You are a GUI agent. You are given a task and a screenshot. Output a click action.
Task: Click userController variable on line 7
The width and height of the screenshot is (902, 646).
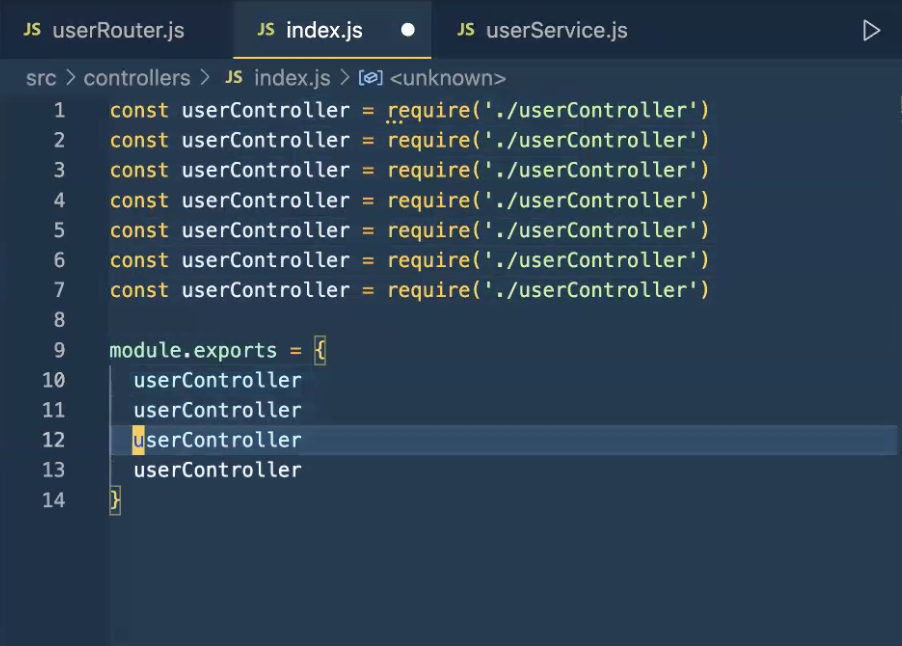click(x=266, y=289)
